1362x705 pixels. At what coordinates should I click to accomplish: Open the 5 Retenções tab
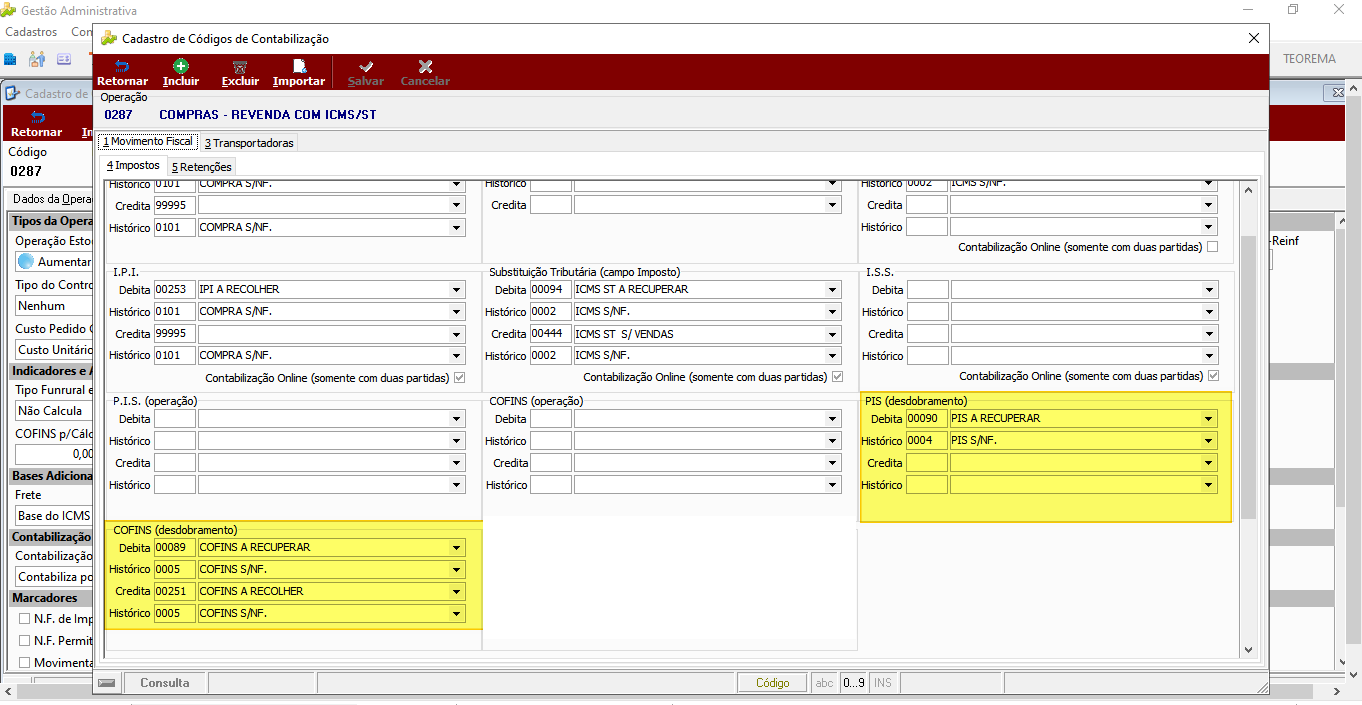pos(201,167)
